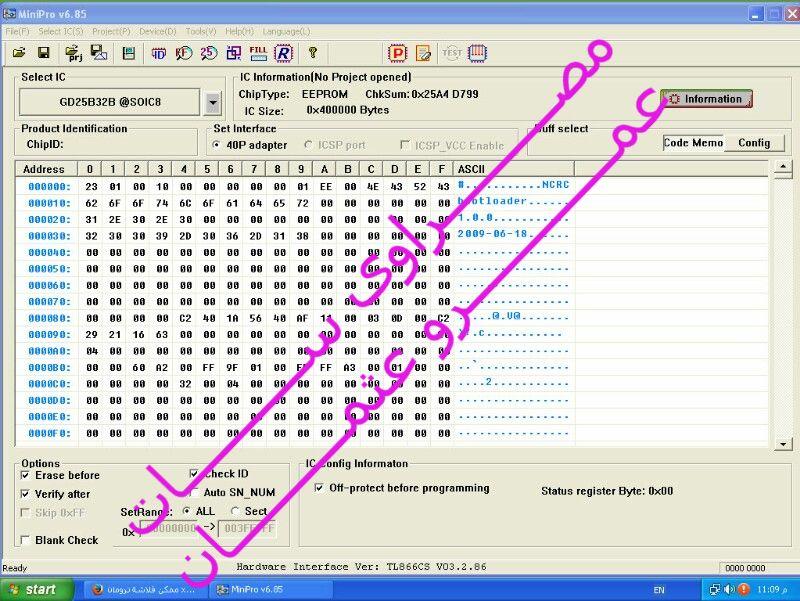
Task: Open the Device(D) menu
Action: [158, 32]
